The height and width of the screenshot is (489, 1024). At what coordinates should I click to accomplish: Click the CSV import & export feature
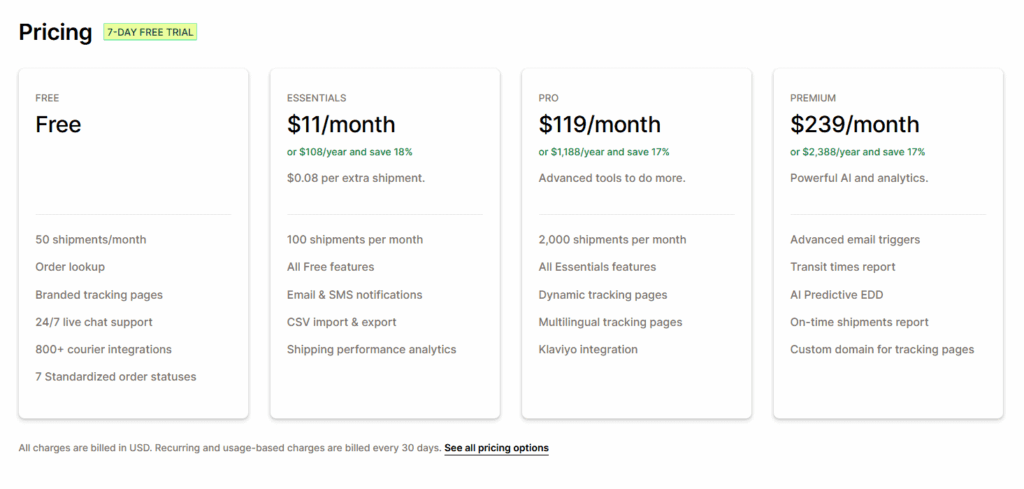coord(342,322)
